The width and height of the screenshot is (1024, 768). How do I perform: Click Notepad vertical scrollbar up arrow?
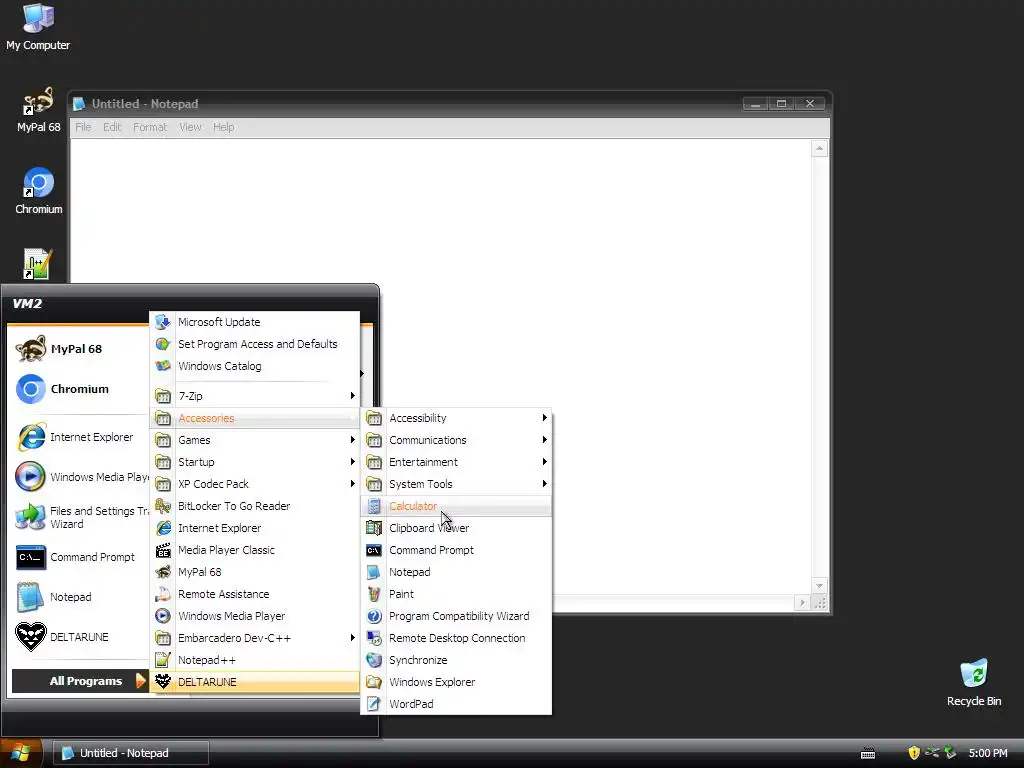click(819, 149)
